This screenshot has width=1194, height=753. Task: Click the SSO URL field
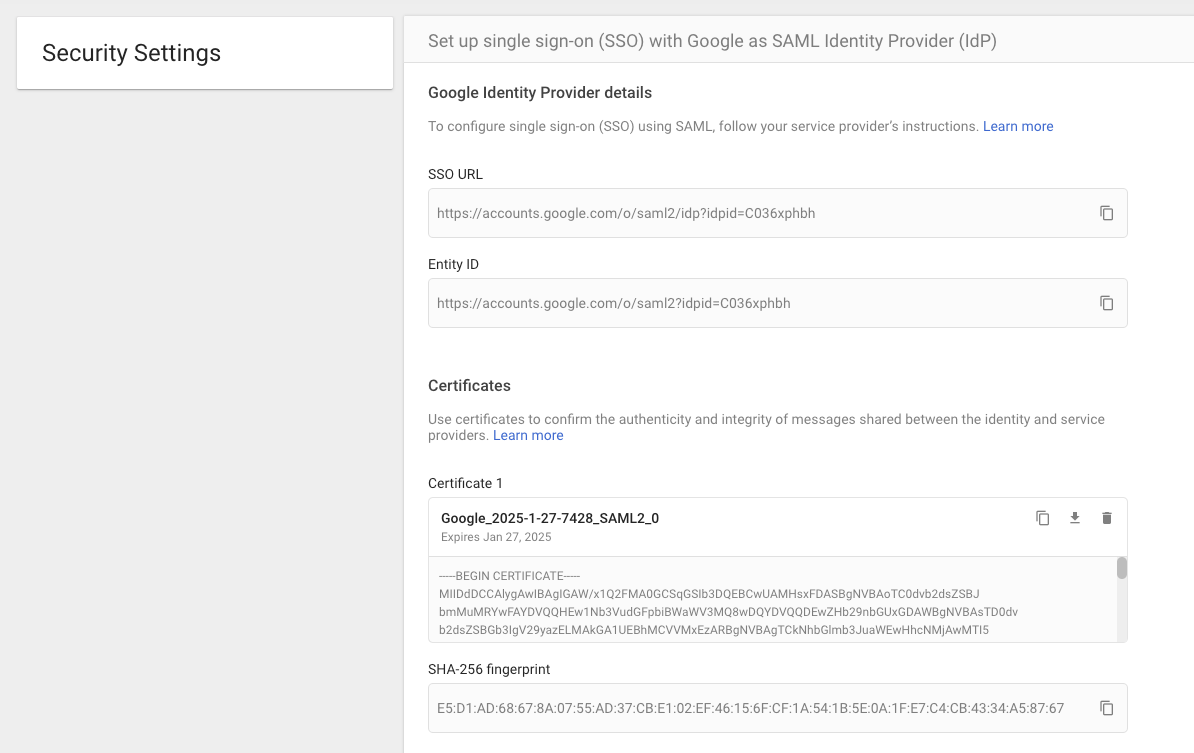click(777, 213)
